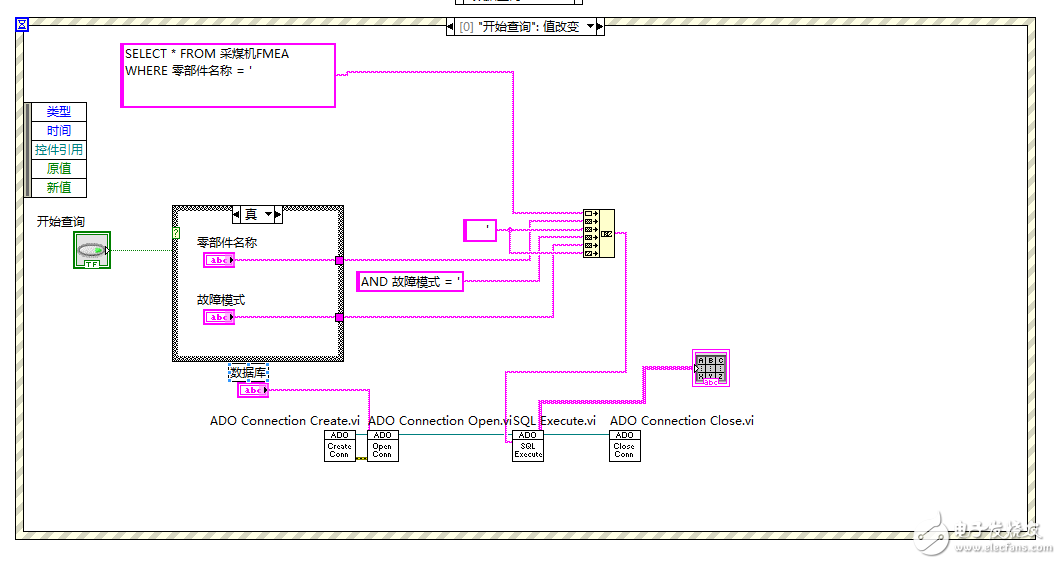Switch to previous case in 真 structure
The height and width of the screenshot is (564, 1061).
(236, 214)
